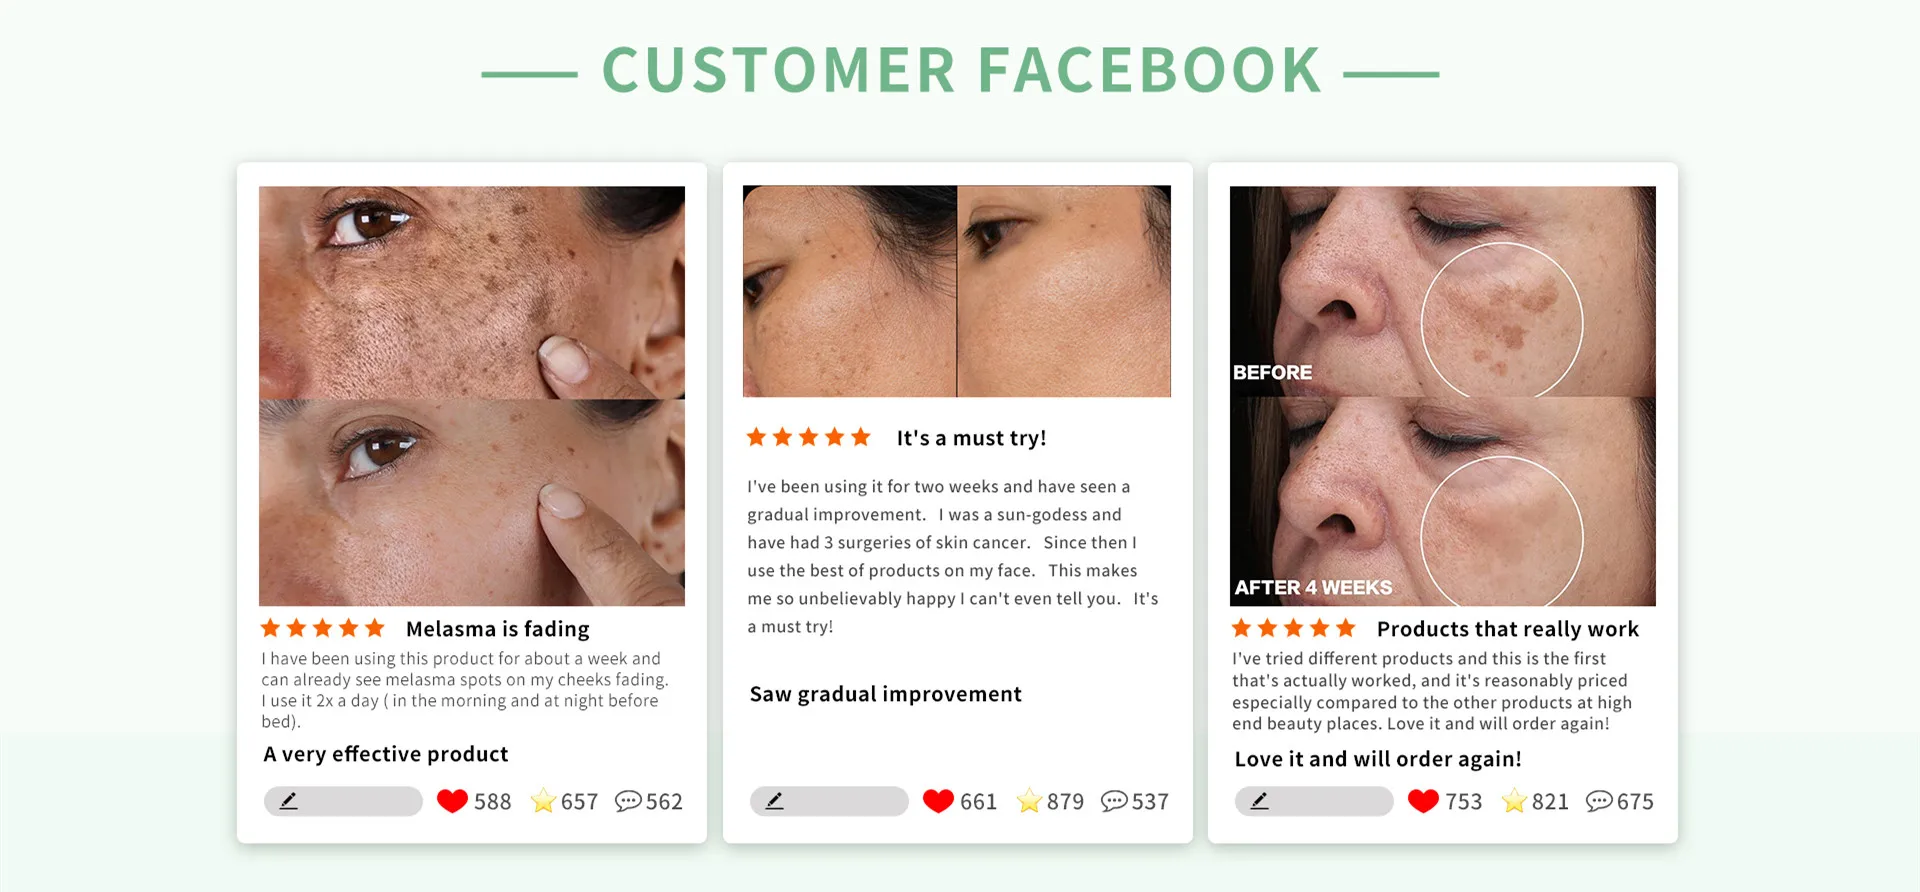Open comment bubble showing 675
The height and width of the screenshot is (892, 1920).
click(1599, 801)
